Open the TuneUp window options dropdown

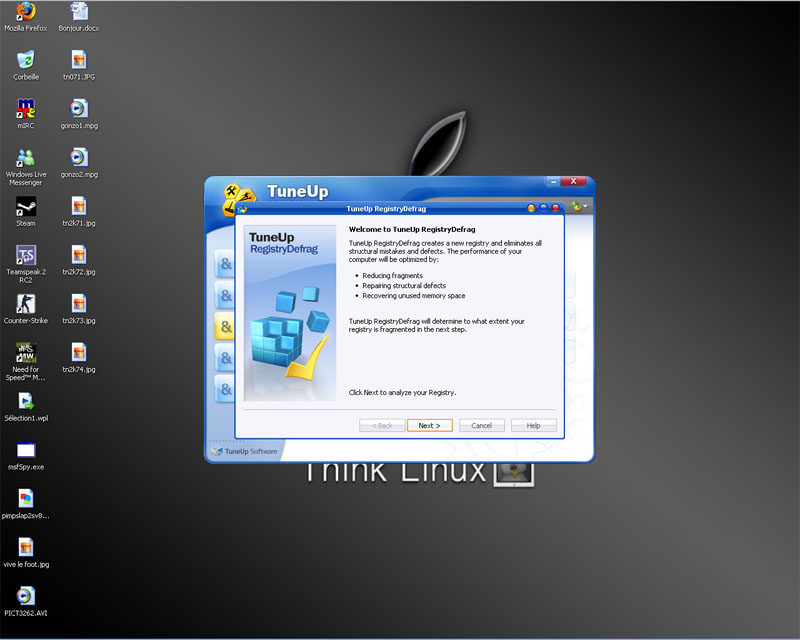[x=579, y=207]
